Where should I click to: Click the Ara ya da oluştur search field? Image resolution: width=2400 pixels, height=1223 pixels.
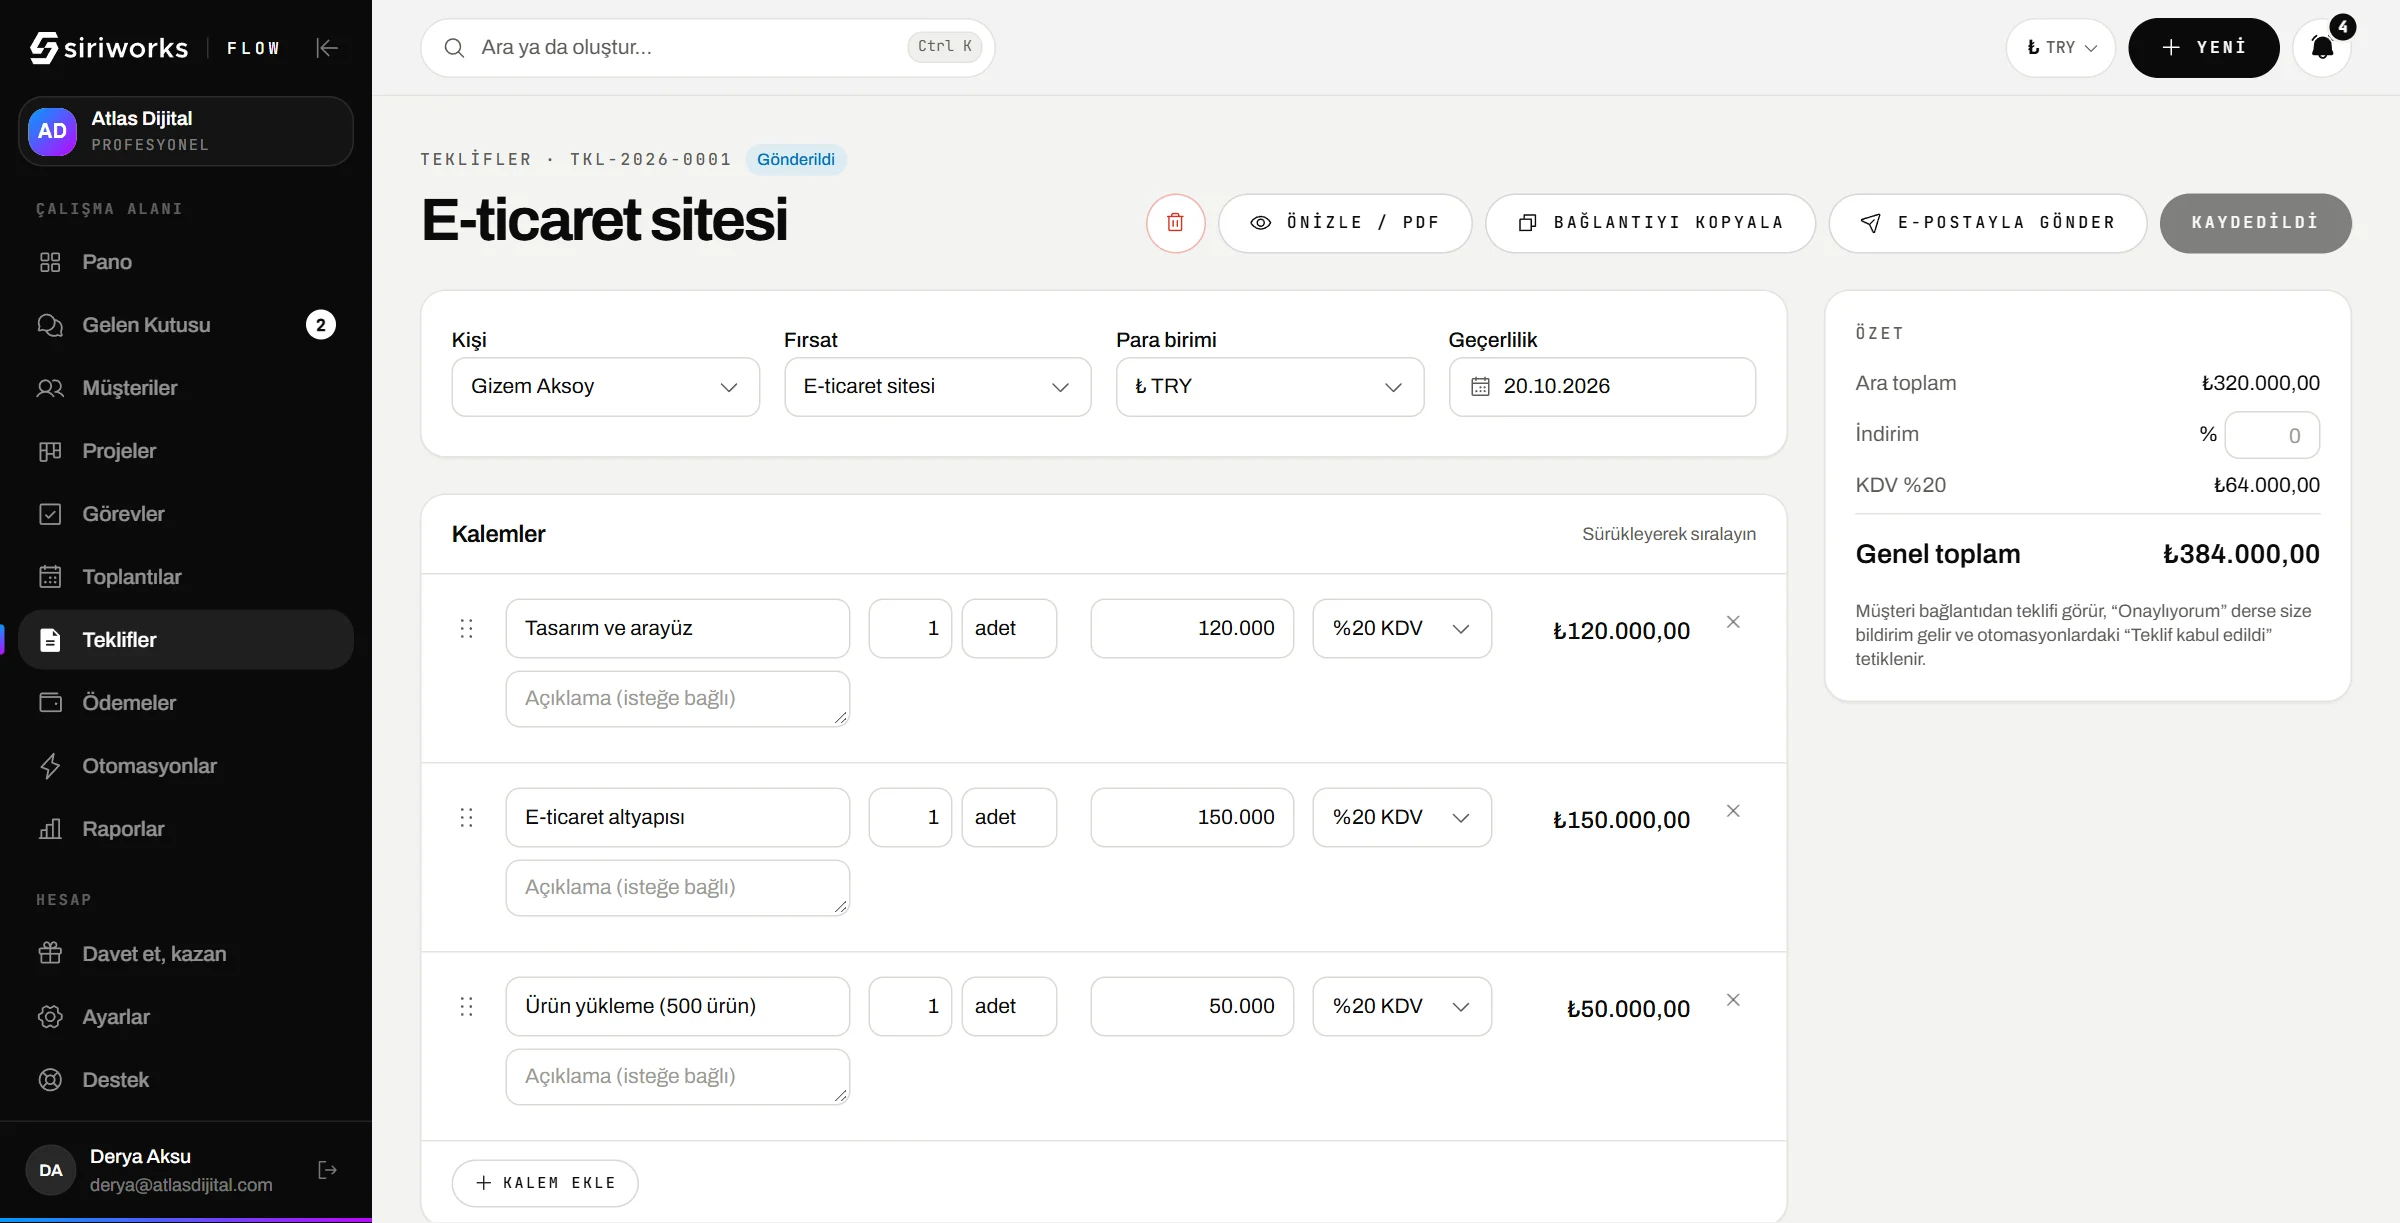(x=707, y=47)
